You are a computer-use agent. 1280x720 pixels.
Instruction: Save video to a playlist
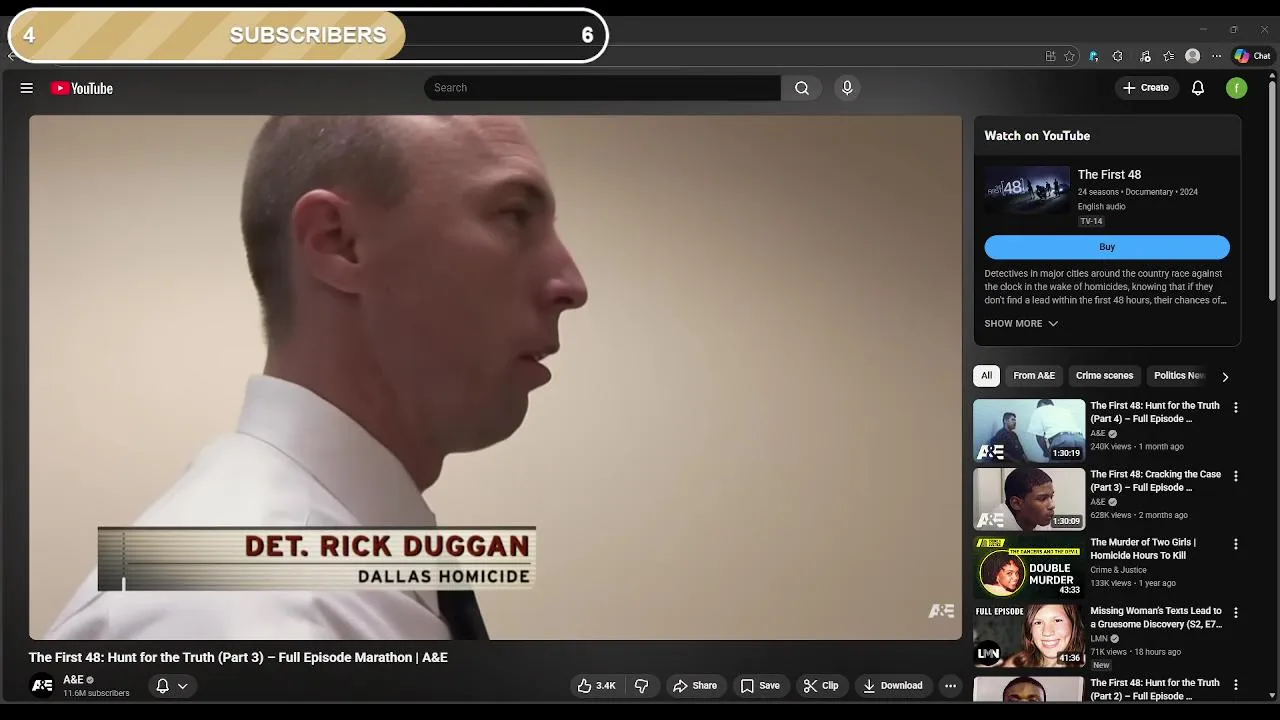[x=760, y=686]
